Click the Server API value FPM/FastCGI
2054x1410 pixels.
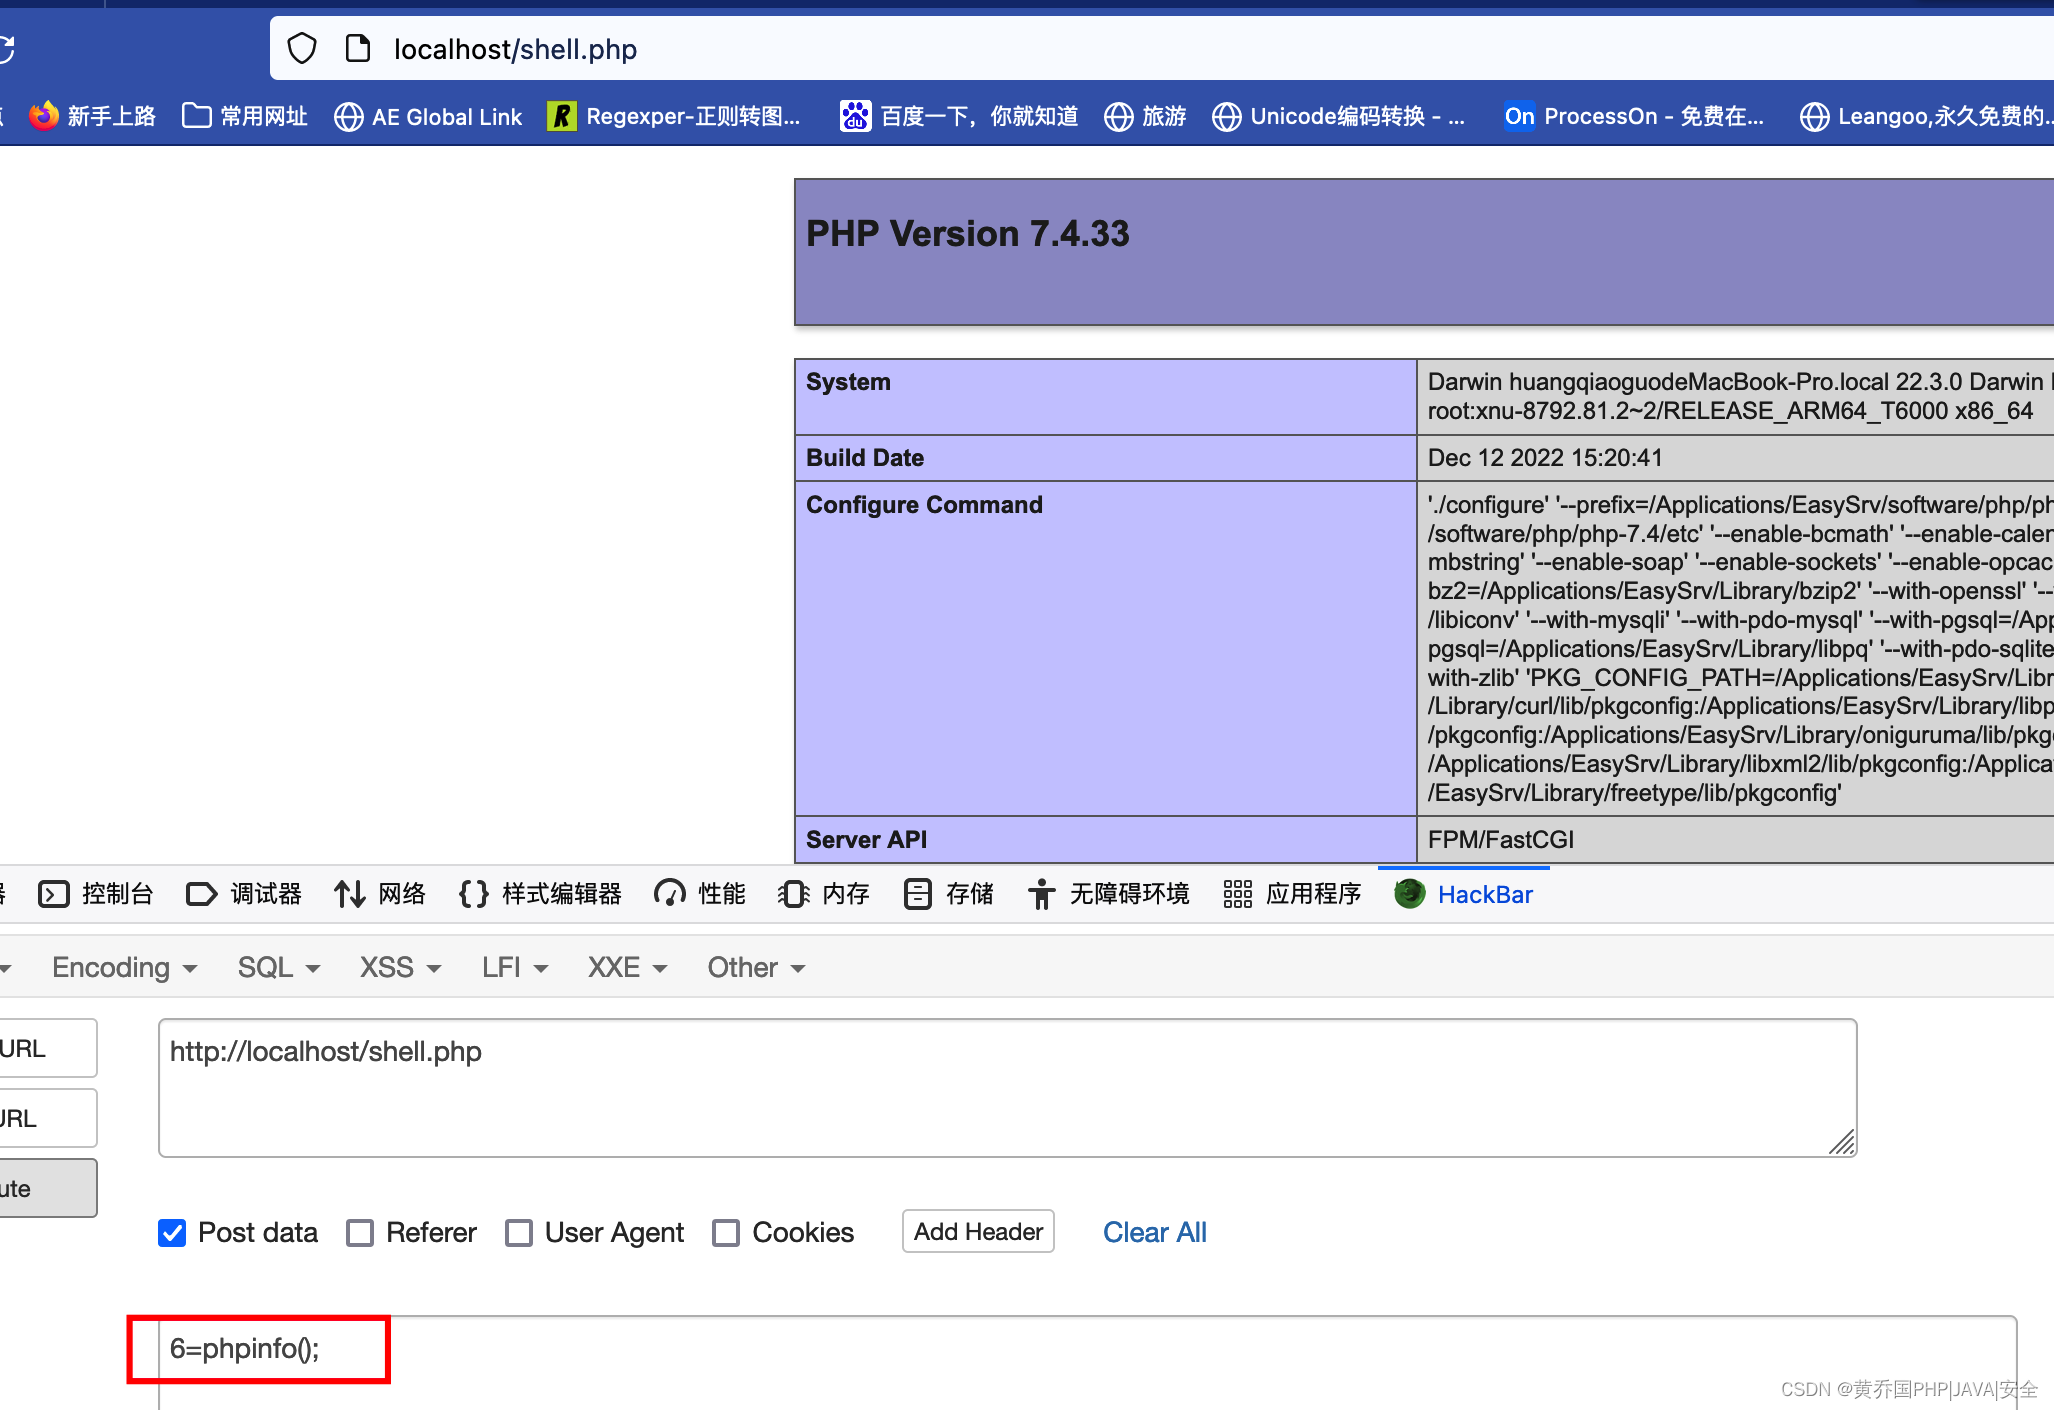[x=1500, y=840]
